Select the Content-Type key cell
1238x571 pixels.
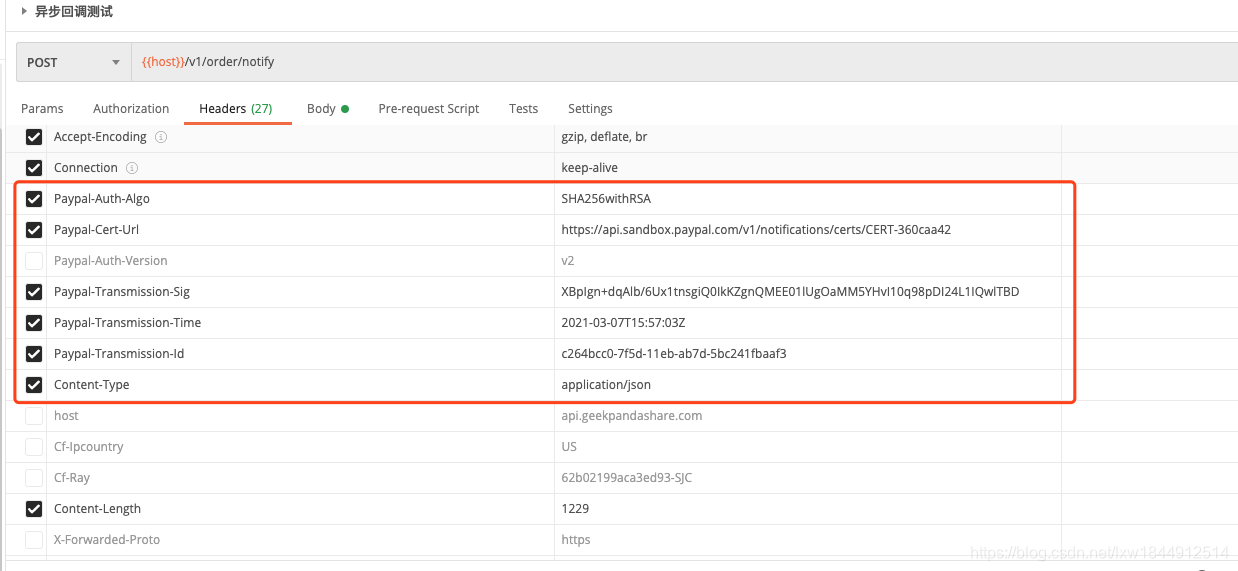pyautogui.click(x=300, y=385)
